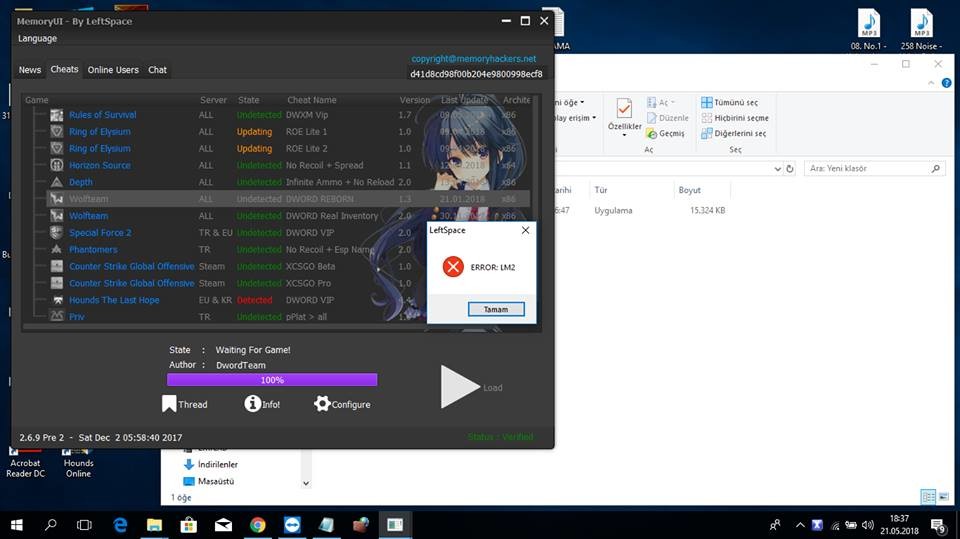Click Geçmiş in Explorer ribbon

(666, 133)
